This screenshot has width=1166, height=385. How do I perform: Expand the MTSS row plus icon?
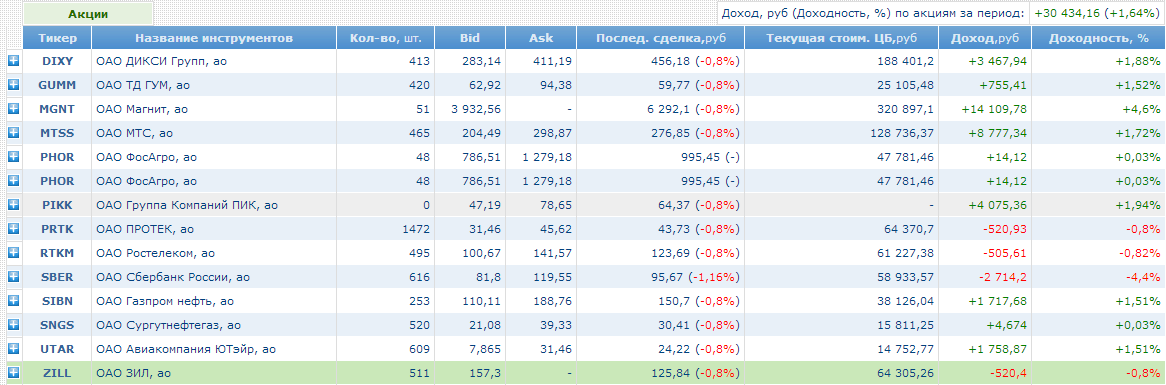[13, 132]
